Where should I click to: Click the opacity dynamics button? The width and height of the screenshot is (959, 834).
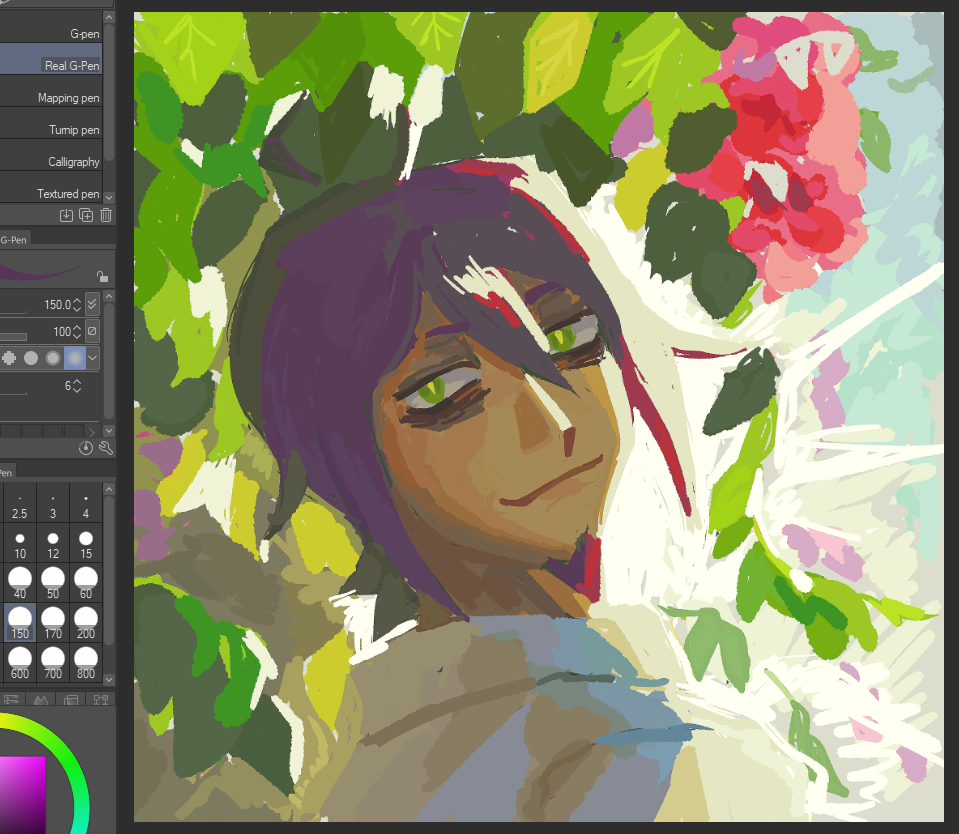[x=93, y=331]
